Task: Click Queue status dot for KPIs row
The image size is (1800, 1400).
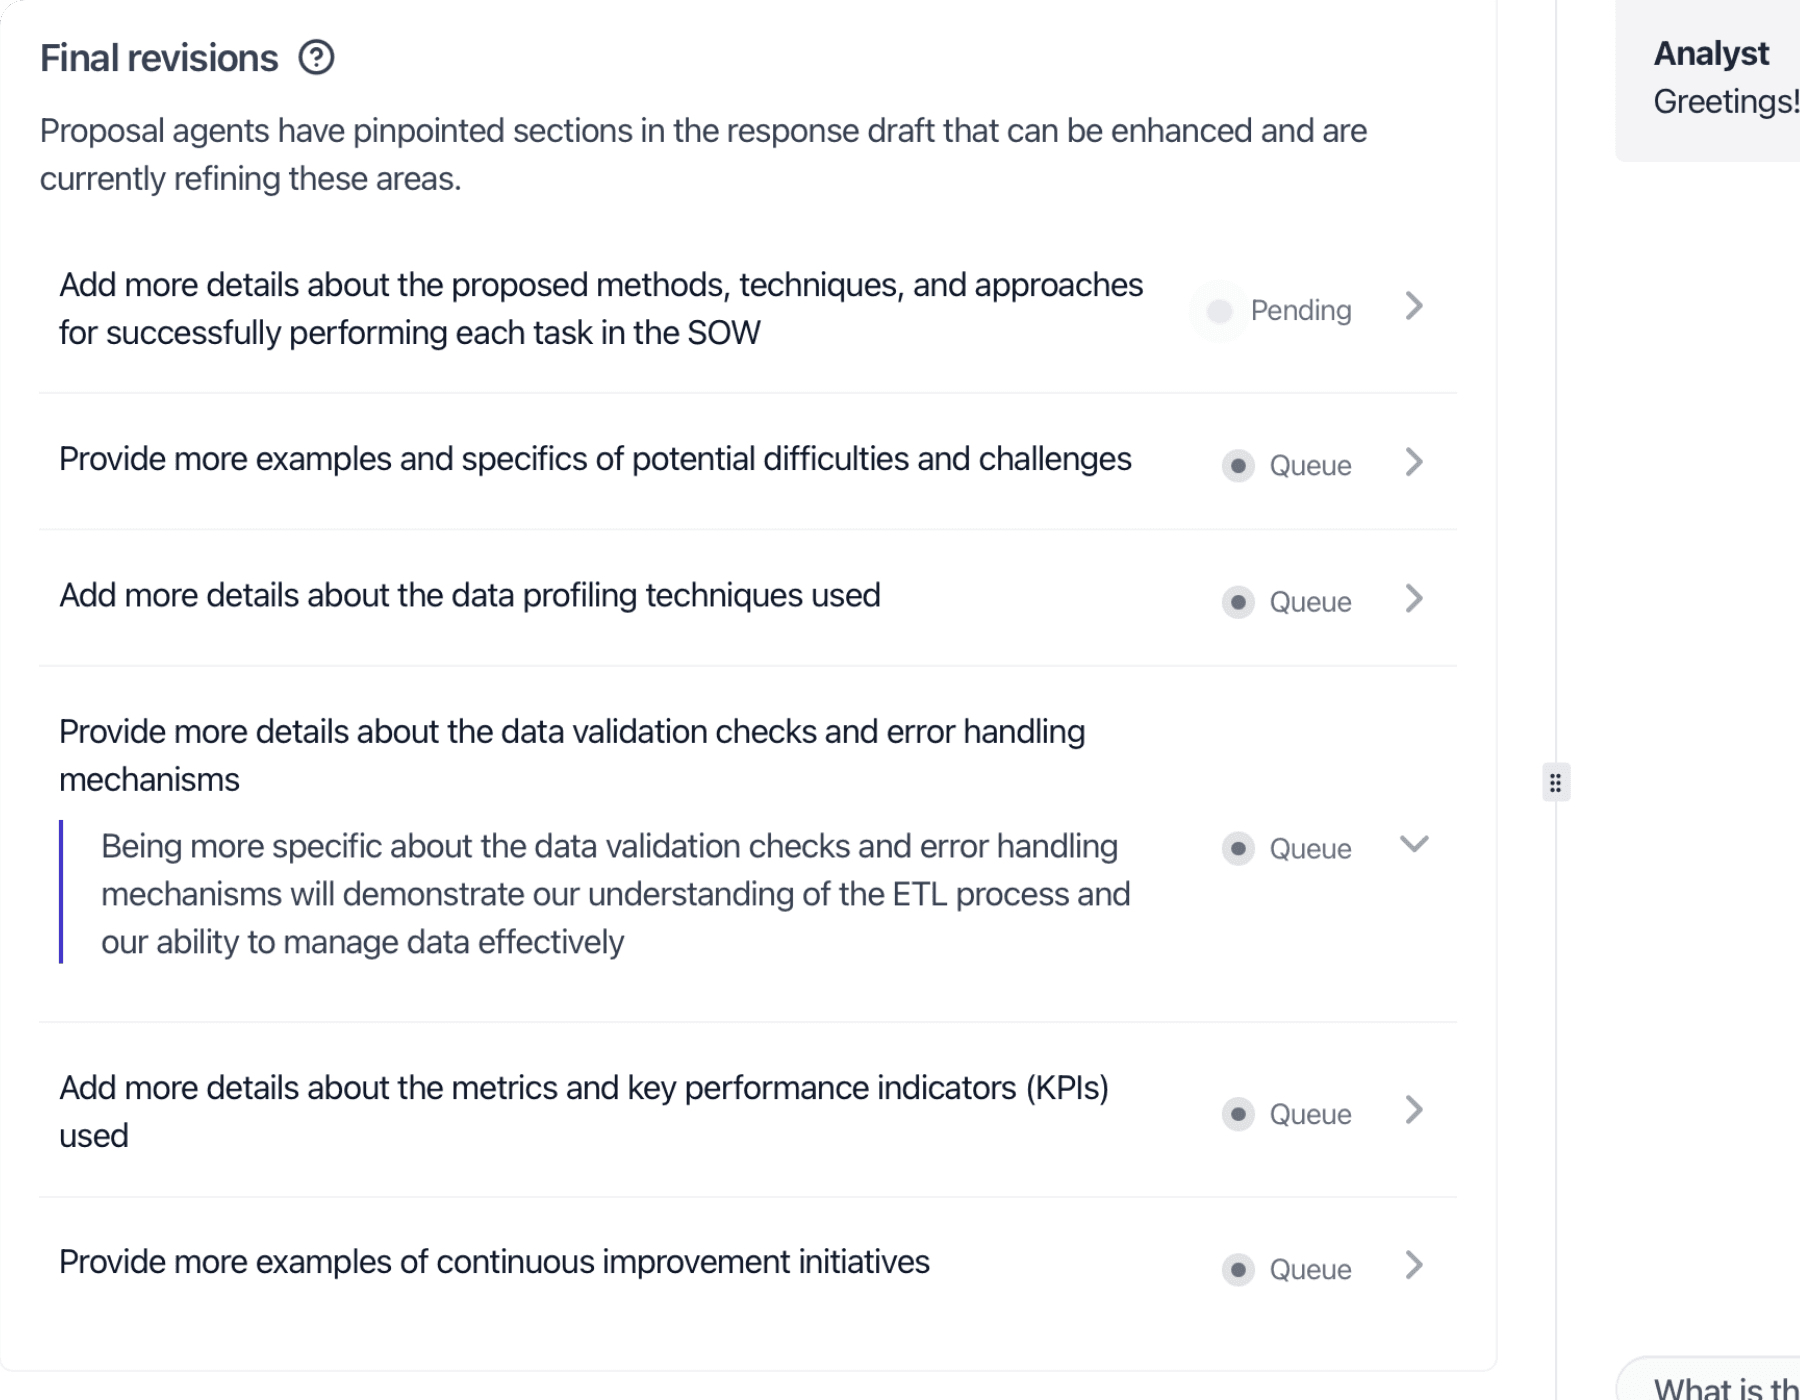Action: point(1238,1114)
